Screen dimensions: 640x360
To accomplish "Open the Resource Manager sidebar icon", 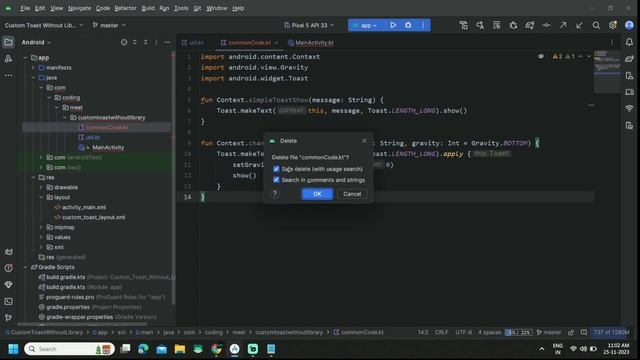I will [x=8, y=59].
